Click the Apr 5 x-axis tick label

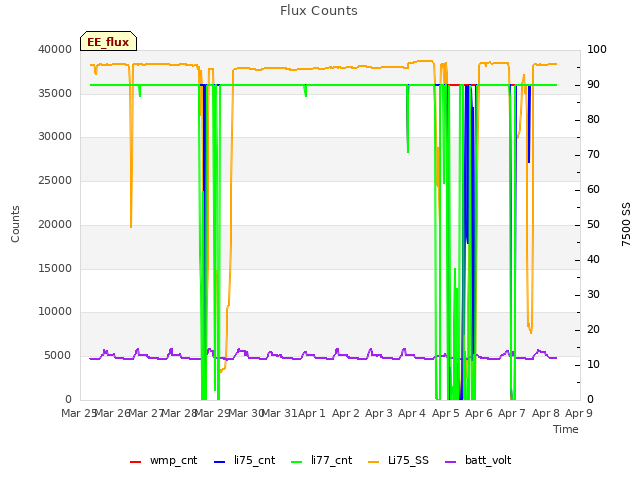coord(445,413)
